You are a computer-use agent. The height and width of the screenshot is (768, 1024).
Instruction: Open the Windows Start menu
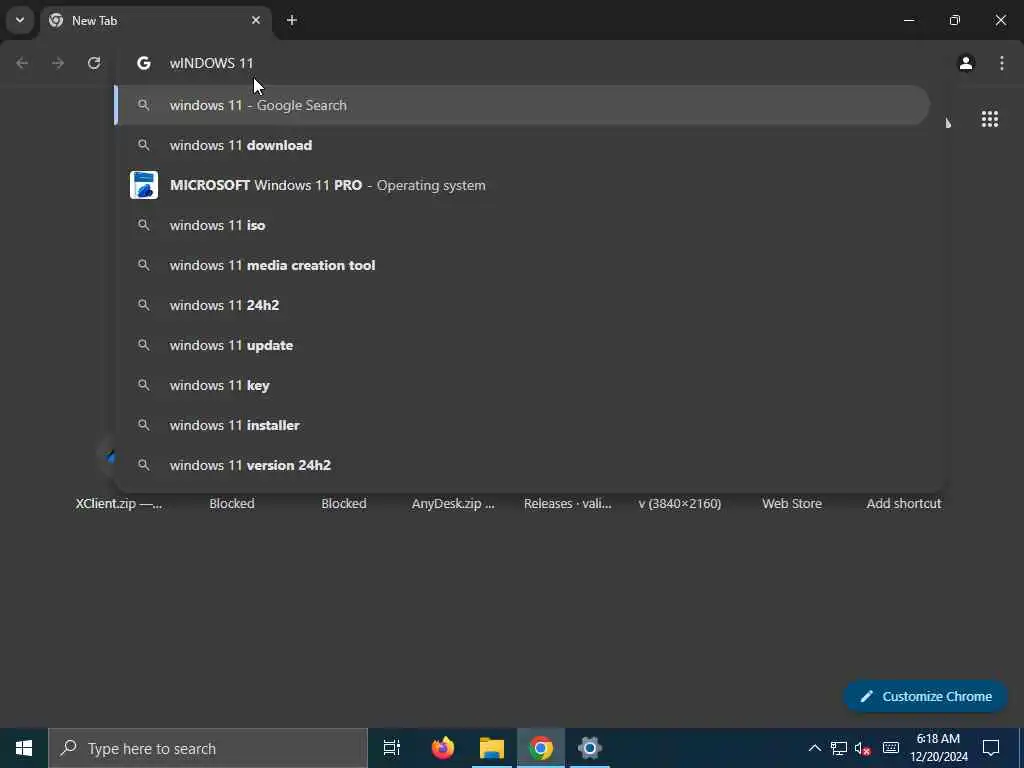pyautogui.click(x=24, y=748)
